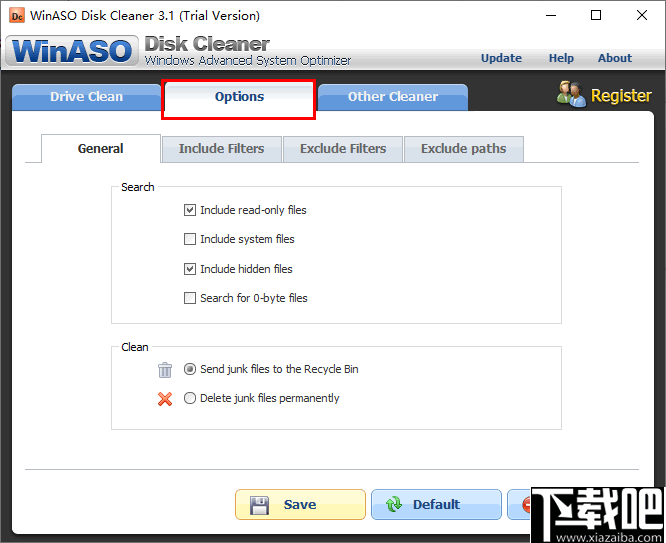The height and width of the screenshot is (543, 666).
Task: Enable Search for 0-byte files
Action: [x=190, y=298]
